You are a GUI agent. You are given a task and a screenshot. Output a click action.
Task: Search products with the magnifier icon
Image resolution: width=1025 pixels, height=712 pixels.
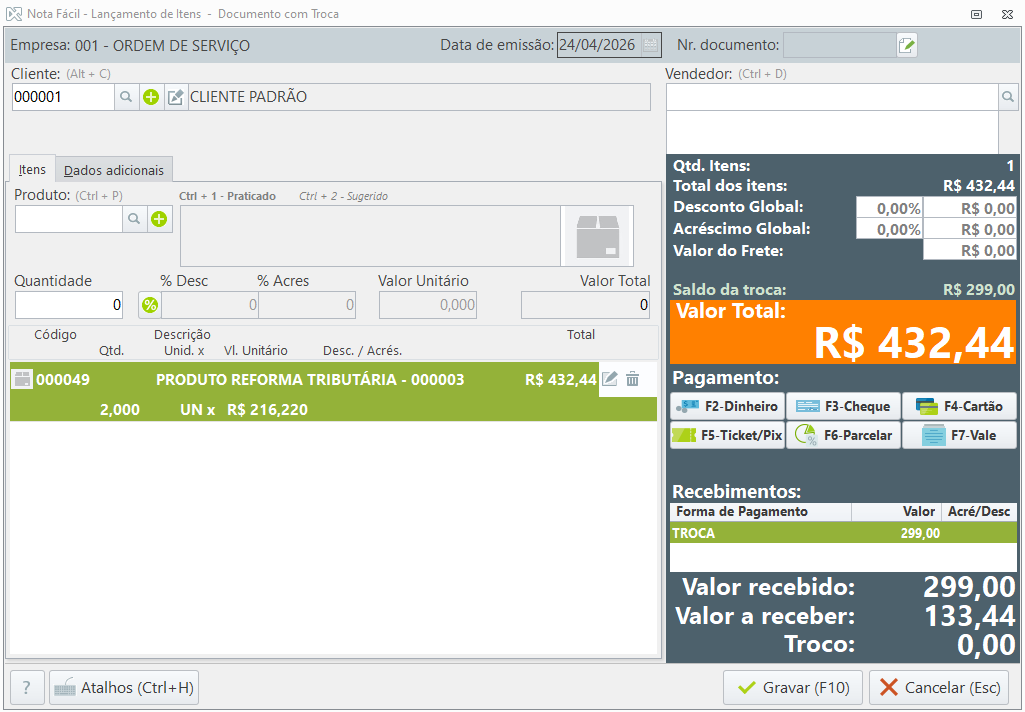(134, 219)
